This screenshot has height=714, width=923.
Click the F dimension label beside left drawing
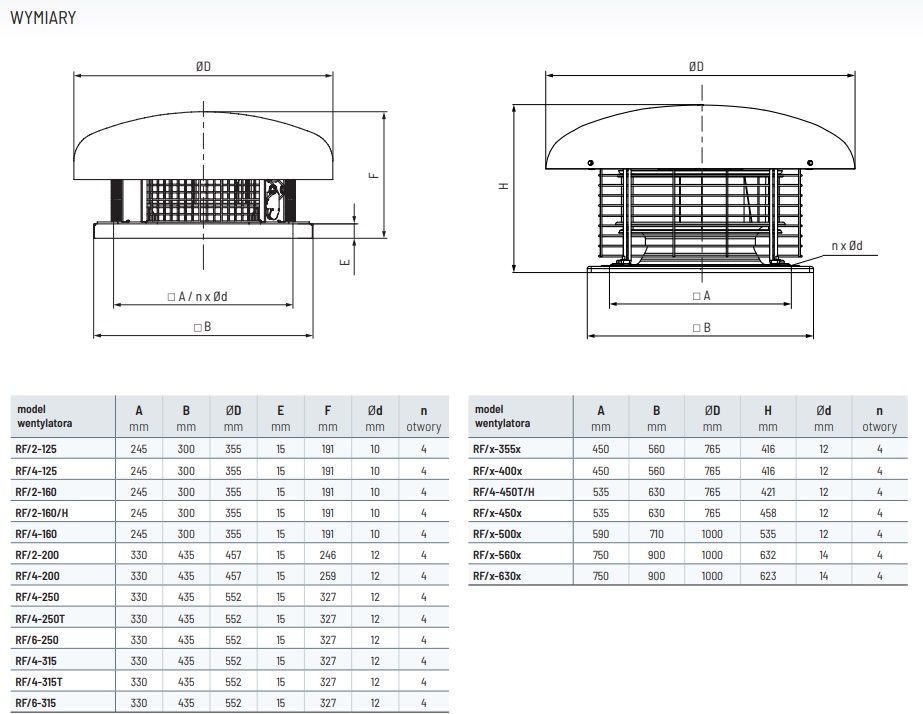[373, 175]
